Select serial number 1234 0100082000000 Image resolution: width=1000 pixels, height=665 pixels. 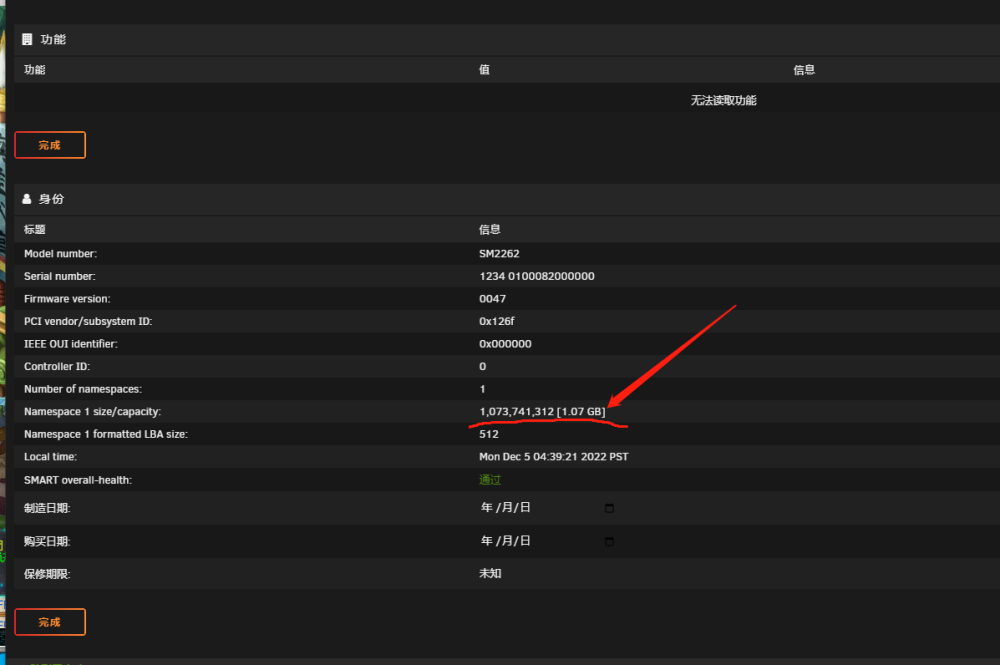[x=537, y=276]
